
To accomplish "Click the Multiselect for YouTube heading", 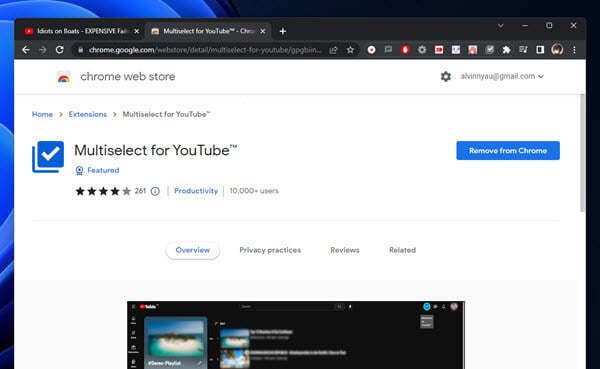I will click(156, 150).
